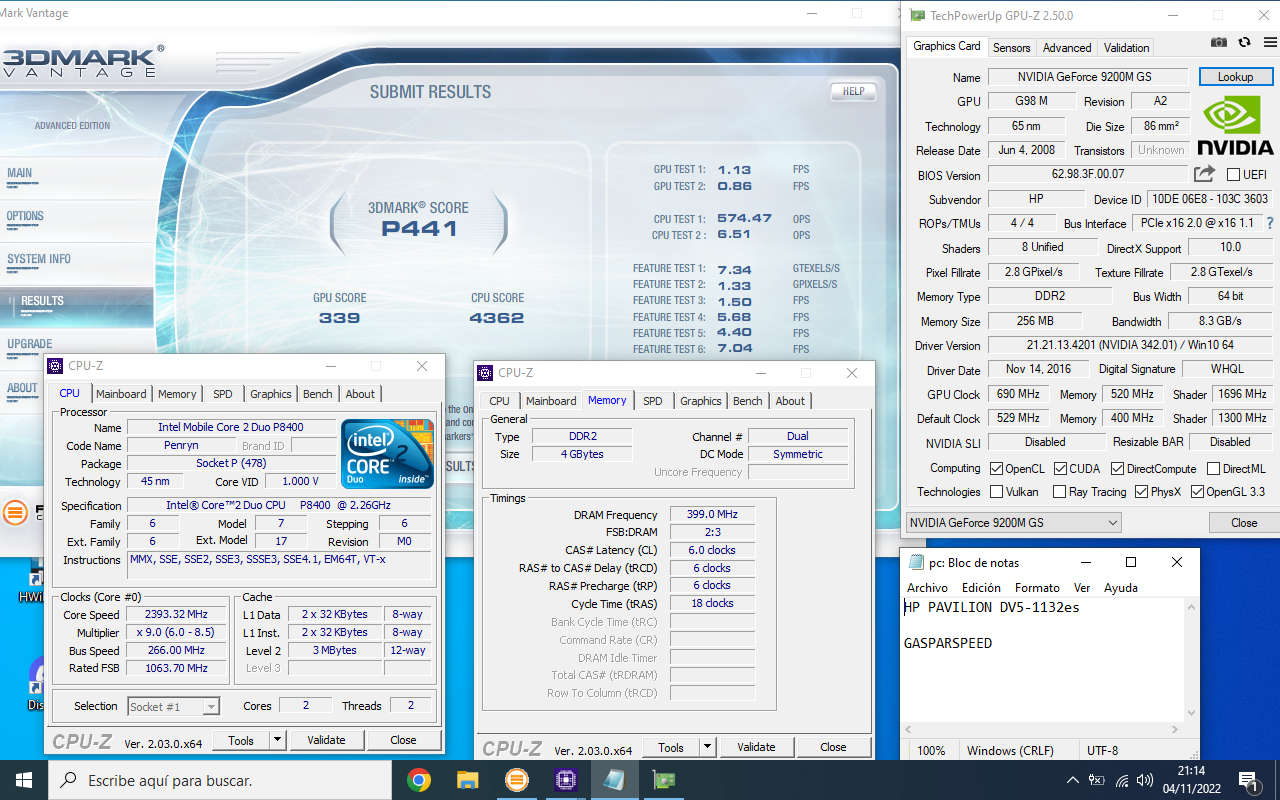Screen dimensions: 1280x800
Task: Click the HELP button in 3DMark
Action: click(853, 91)
